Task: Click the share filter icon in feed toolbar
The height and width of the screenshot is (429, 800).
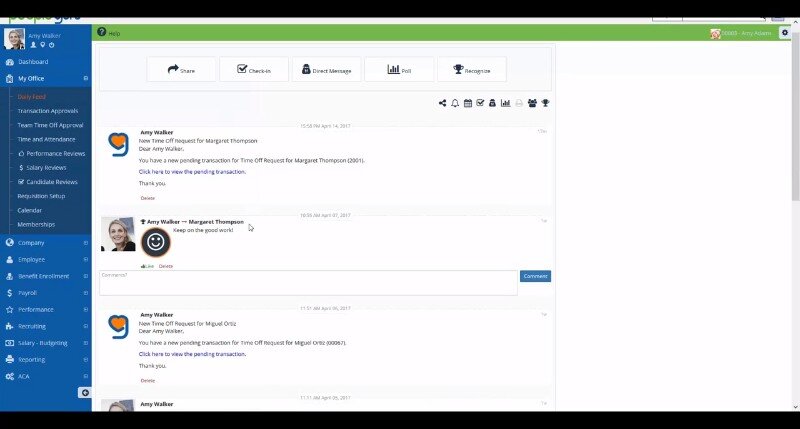Action: coord(442,103)
